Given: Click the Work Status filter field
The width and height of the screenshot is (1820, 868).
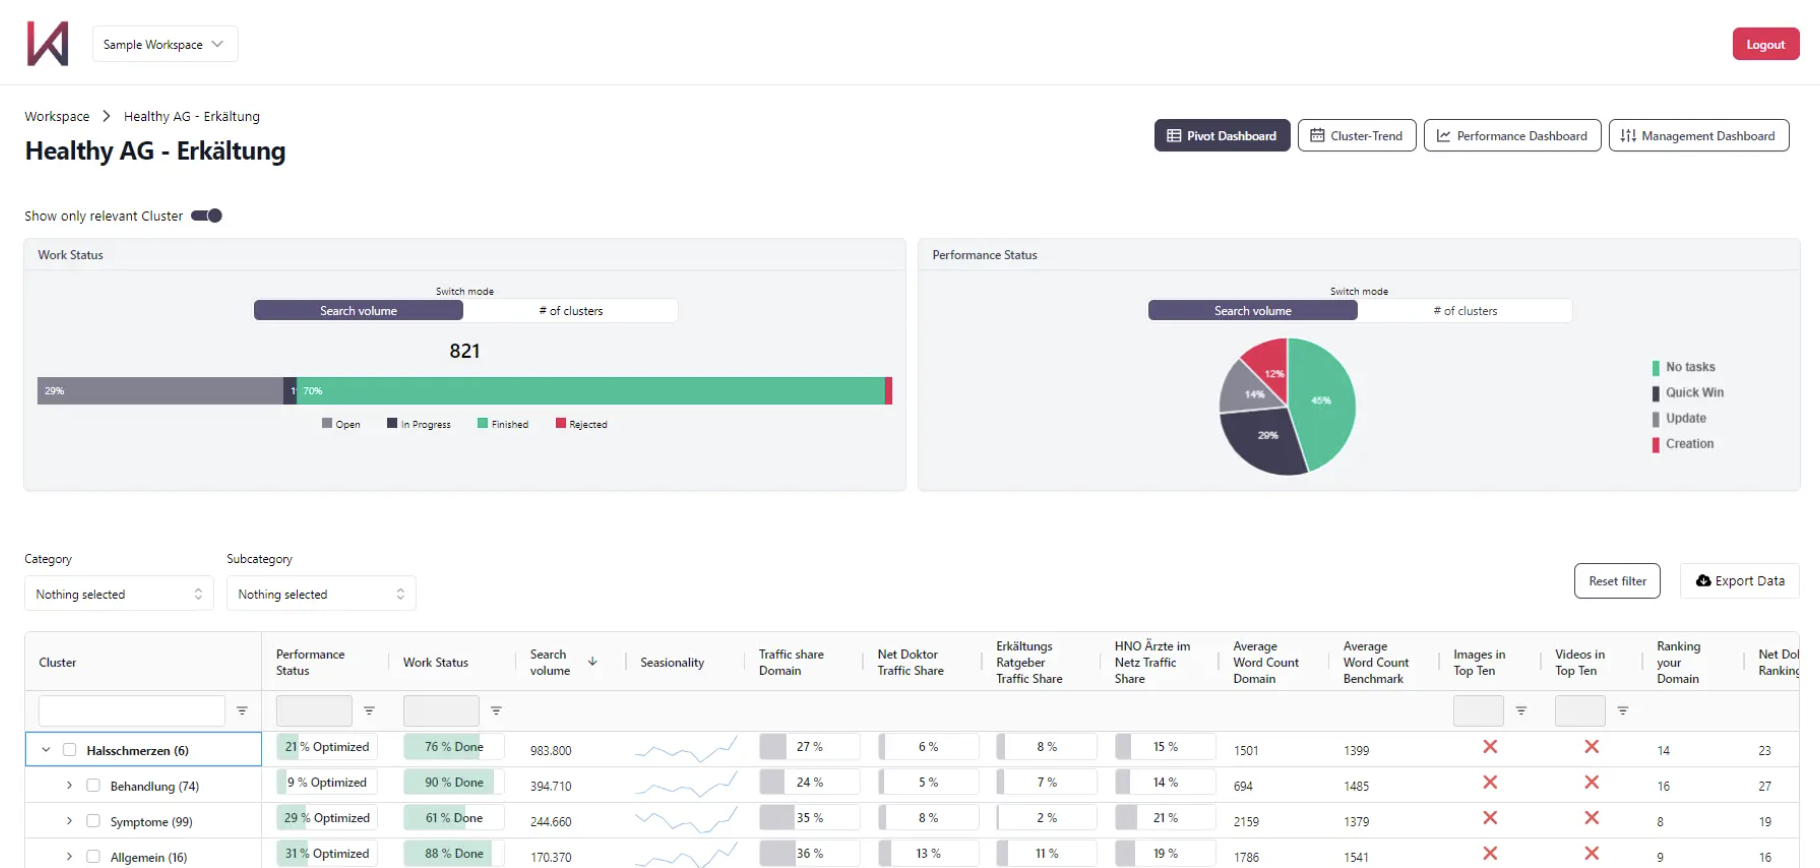Looking at the screenshot, I should 441,711.
